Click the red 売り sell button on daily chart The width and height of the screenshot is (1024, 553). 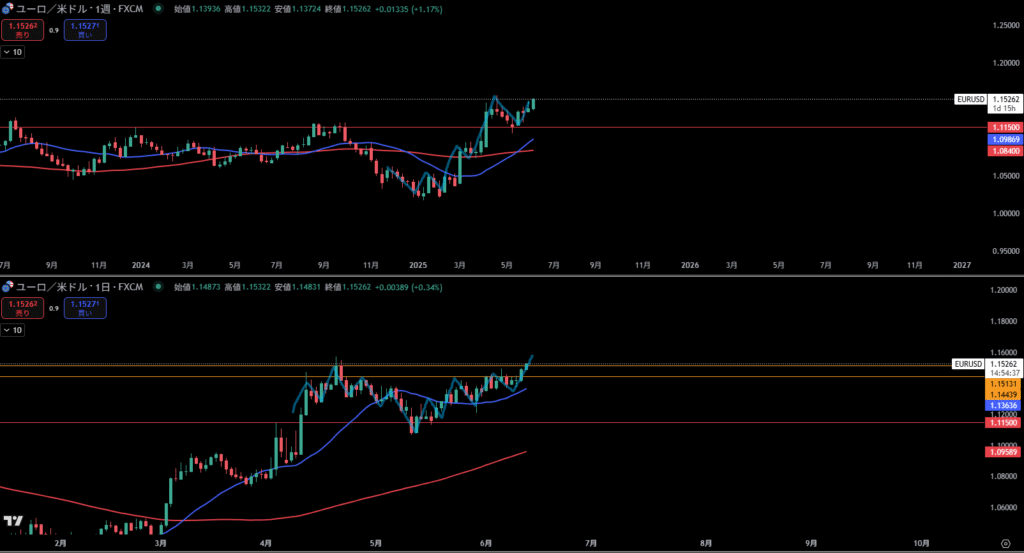tap(22, 308)
